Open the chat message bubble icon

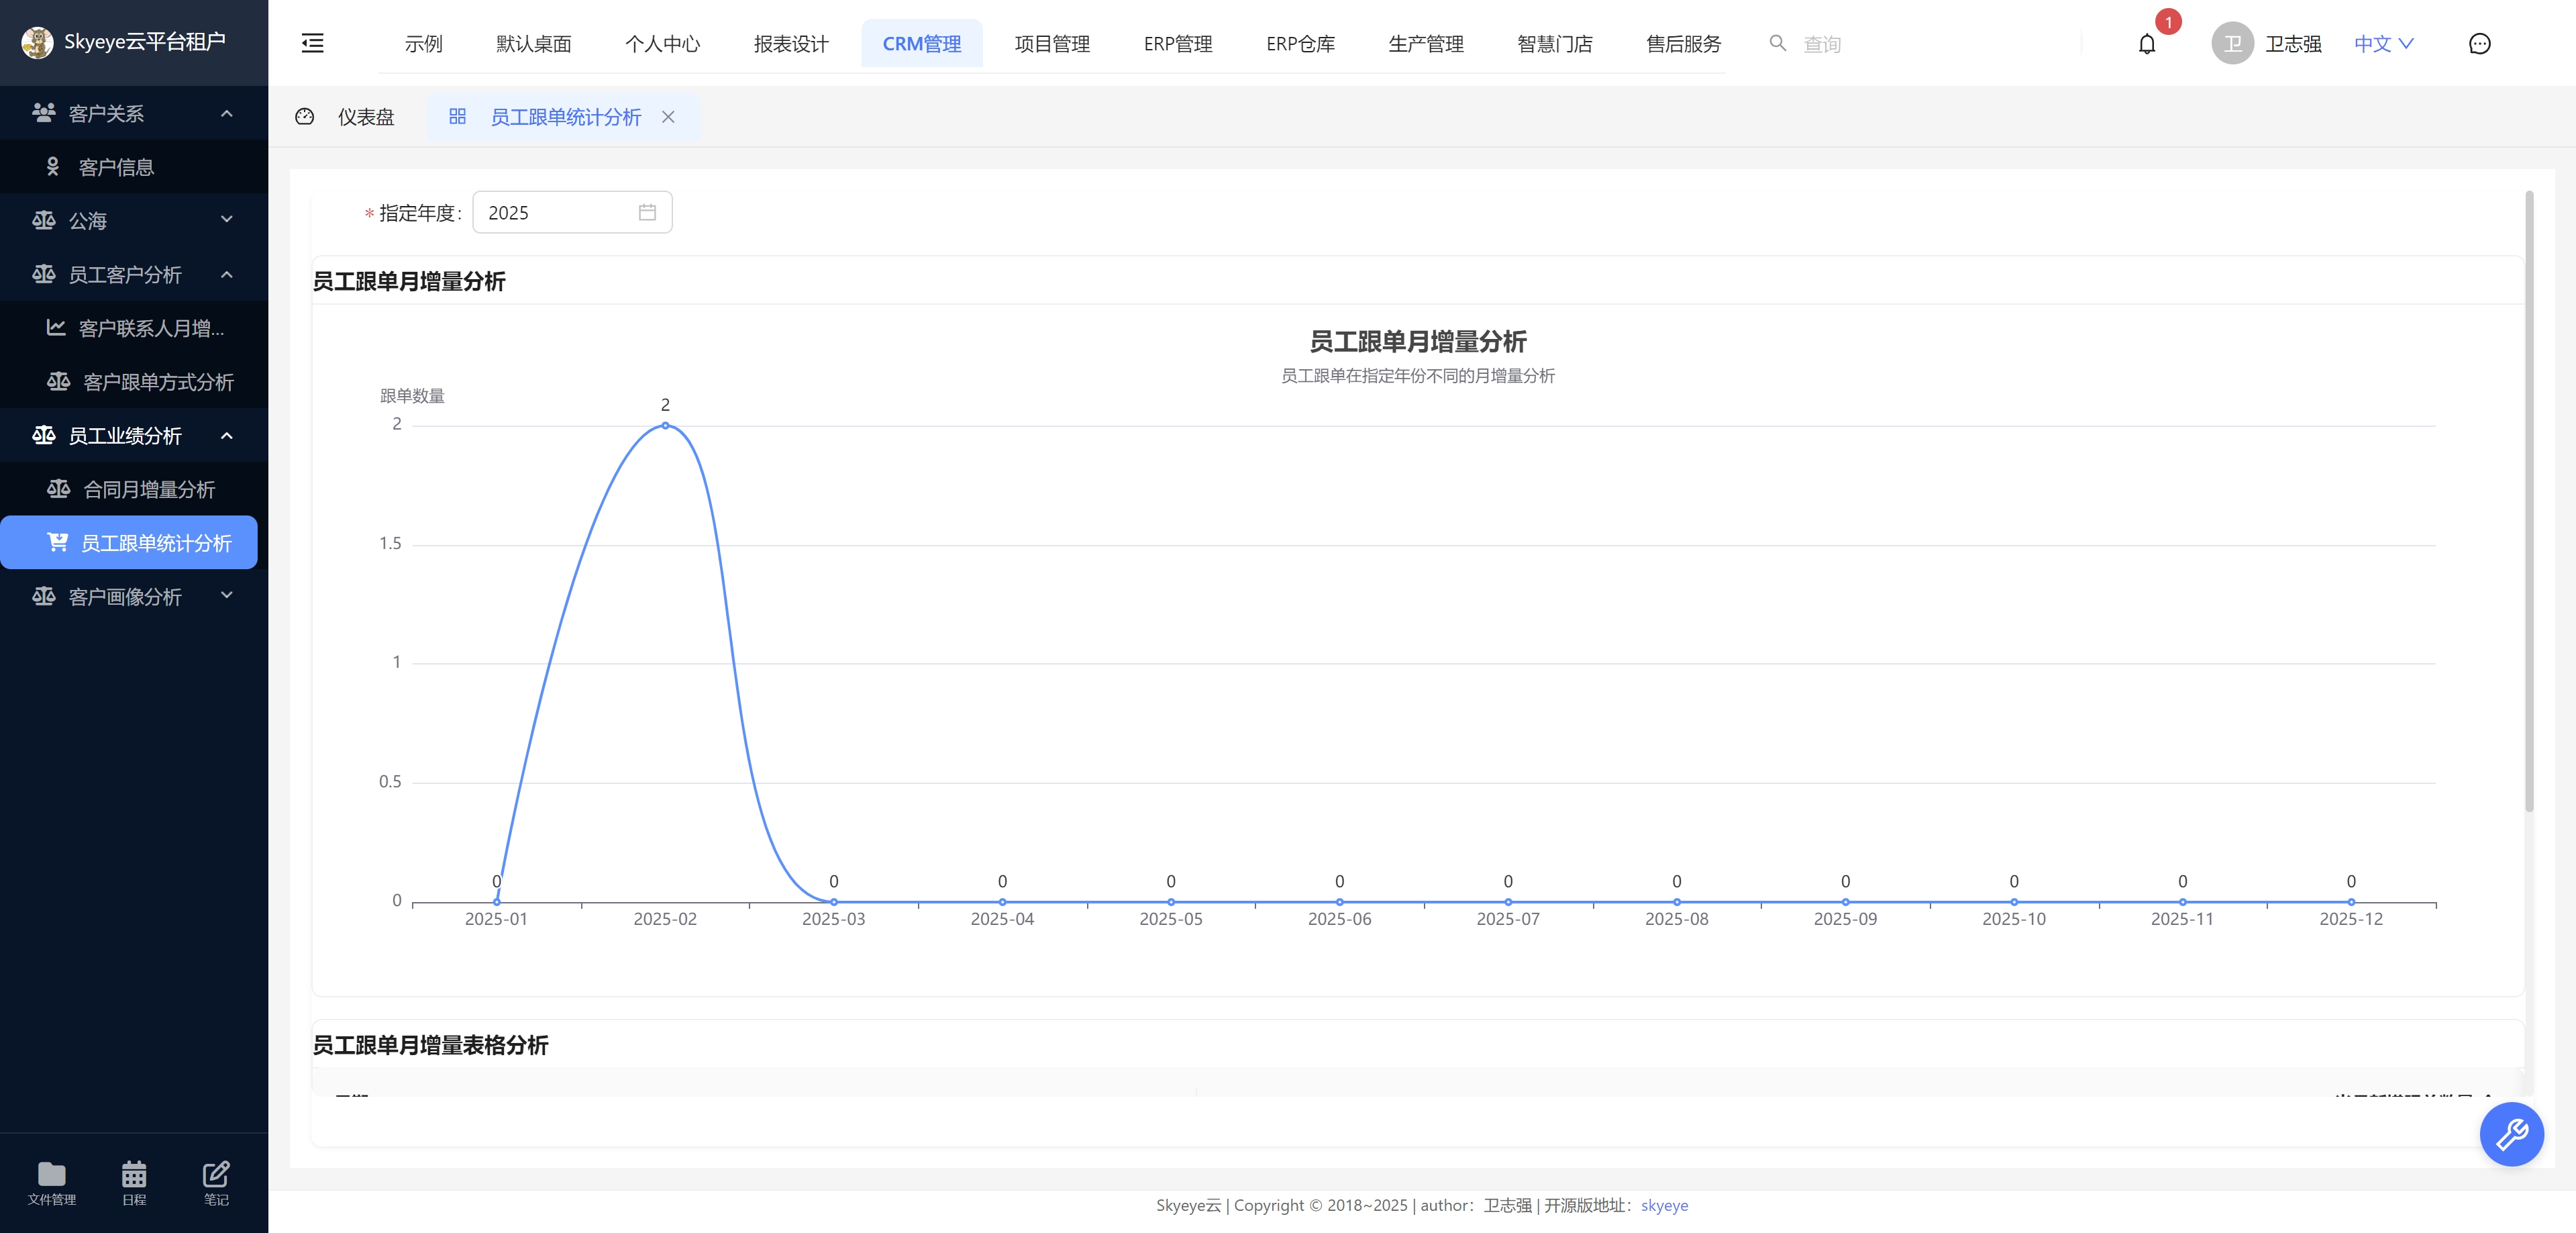pos(2479,44)
